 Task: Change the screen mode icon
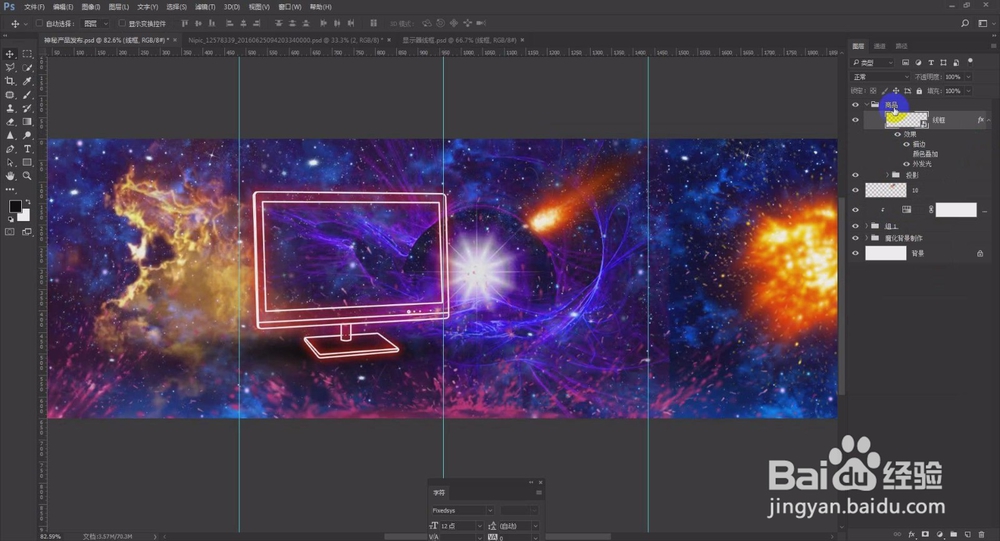[27, 232]
